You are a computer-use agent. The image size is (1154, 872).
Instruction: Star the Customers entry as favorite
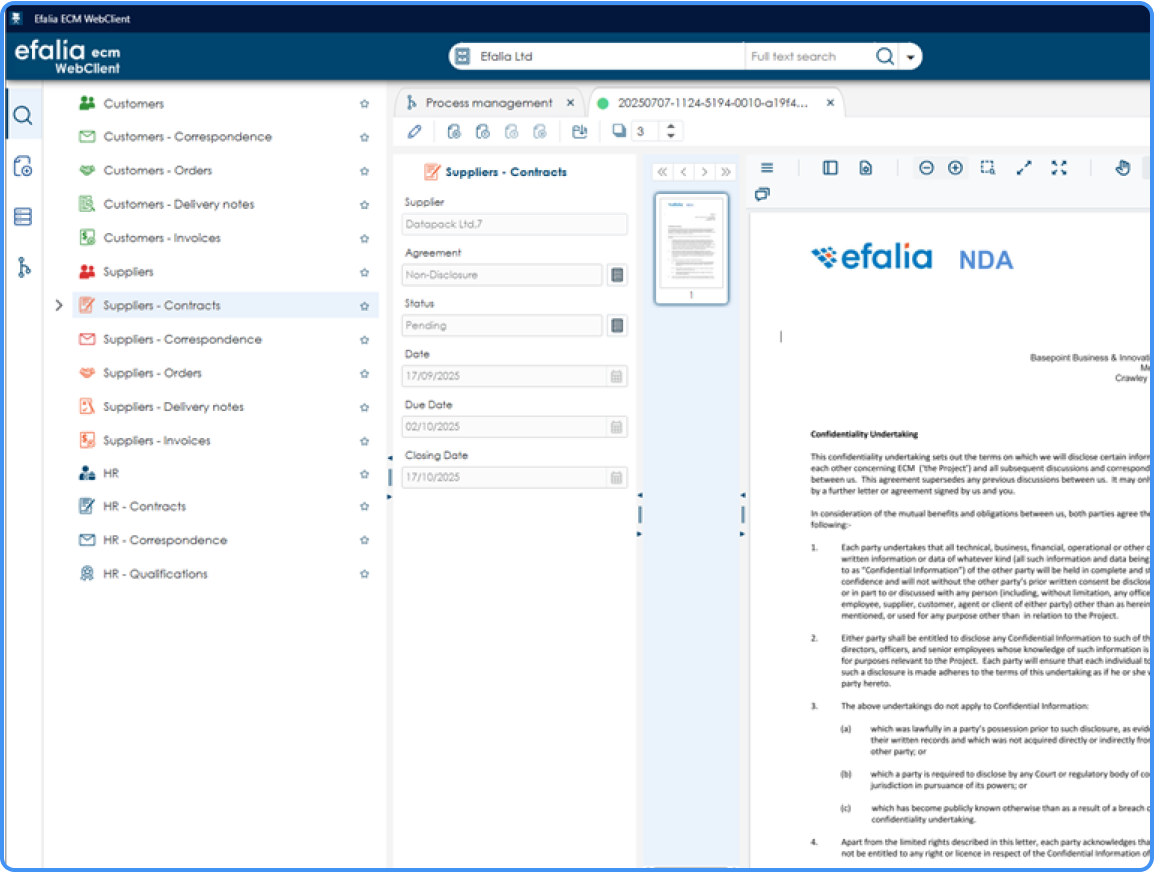point(364,103)
